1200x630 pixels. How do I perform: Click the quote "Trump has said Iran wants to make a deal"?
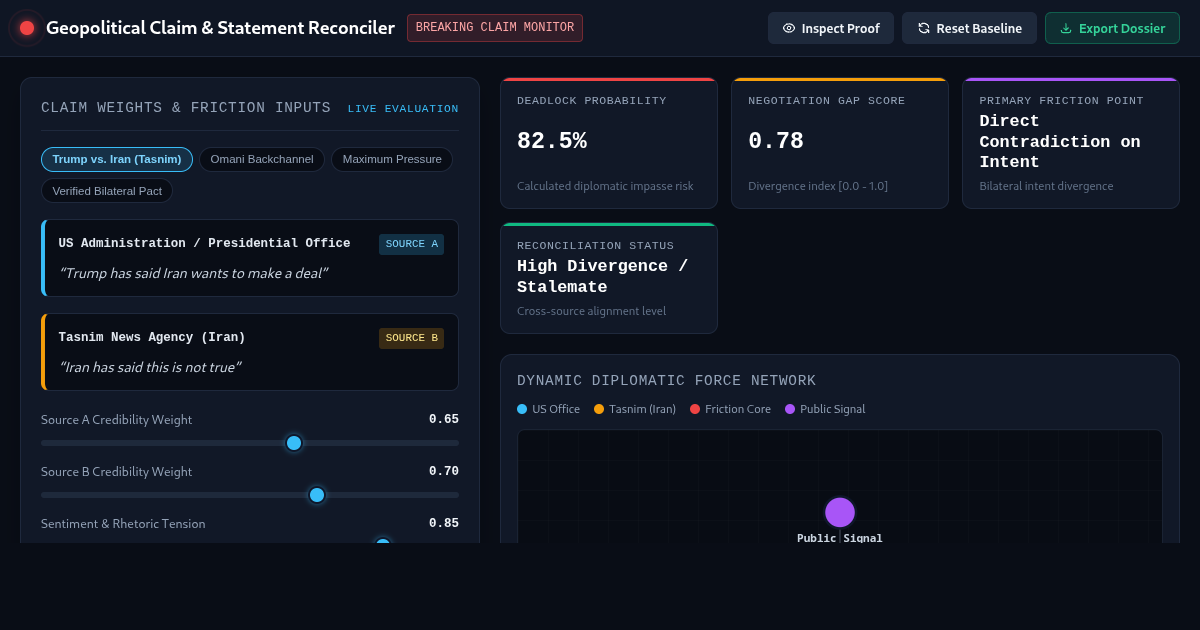193,273
